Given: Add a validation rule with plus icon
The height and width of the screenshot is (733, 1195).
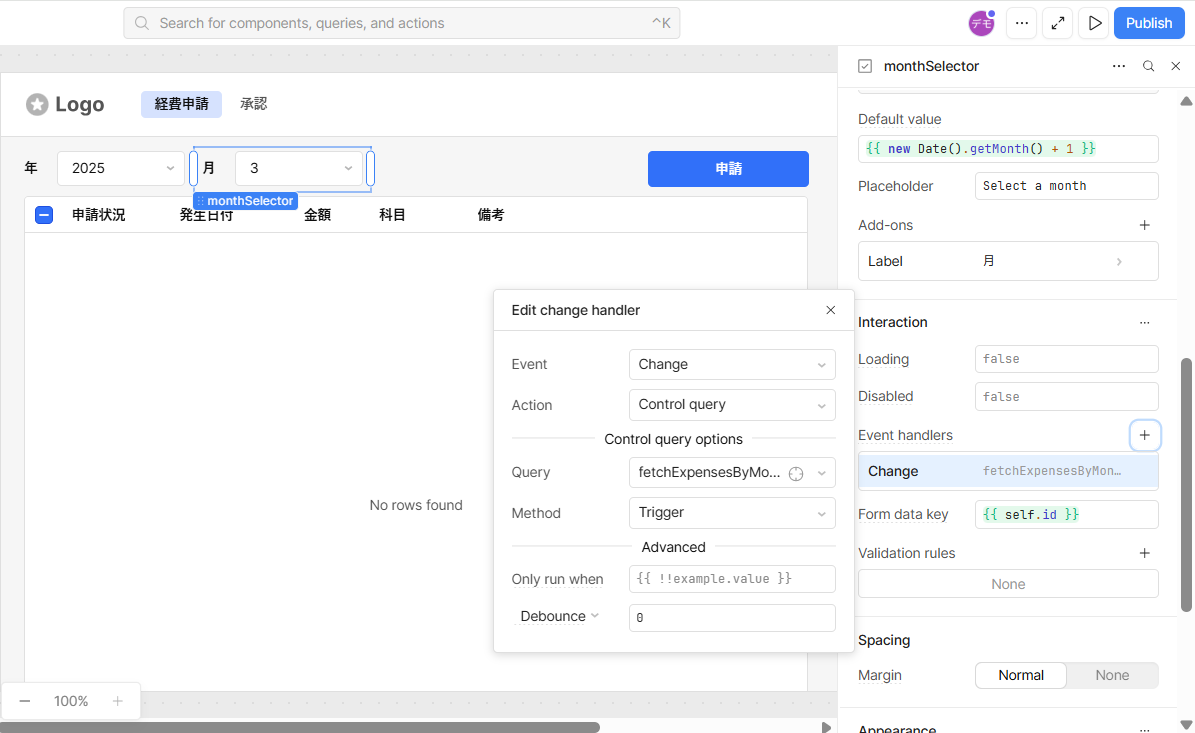Looking at the screenshot, I should 1144,553.
